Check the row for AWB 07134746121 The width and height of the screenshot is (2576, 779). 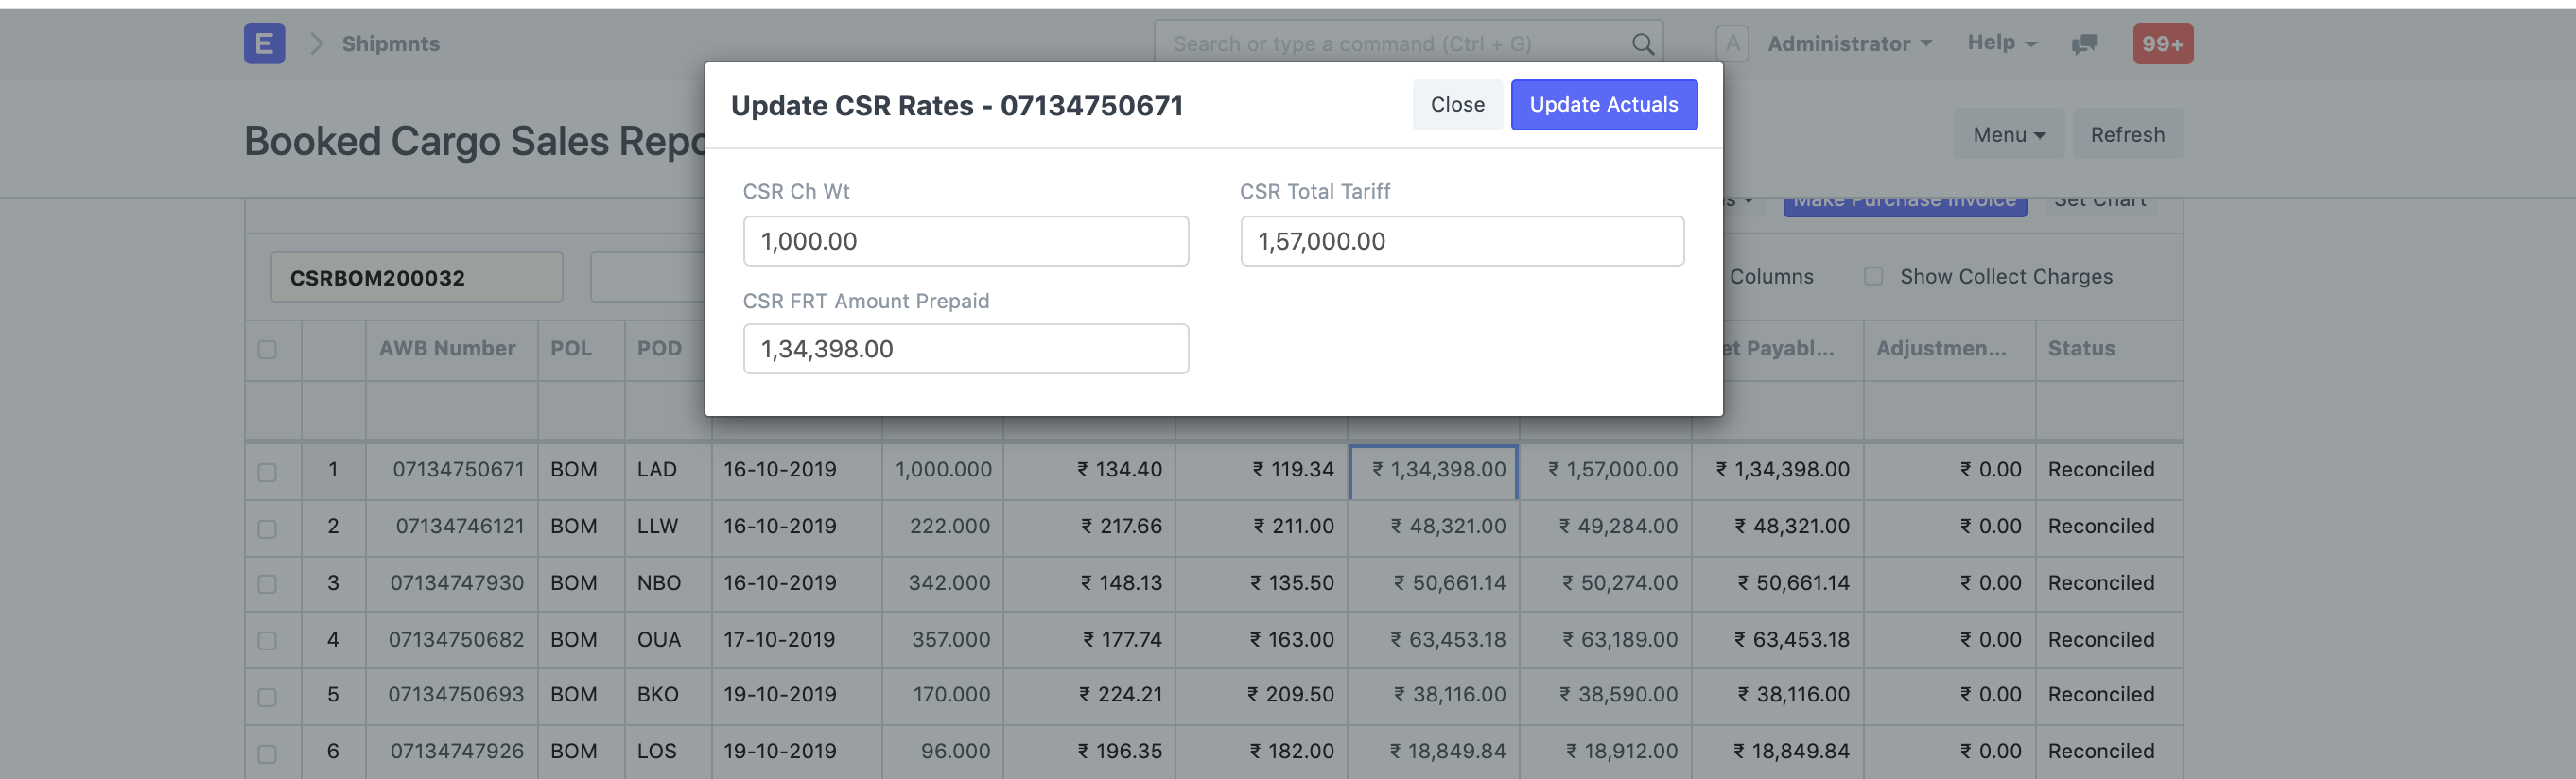267,528
